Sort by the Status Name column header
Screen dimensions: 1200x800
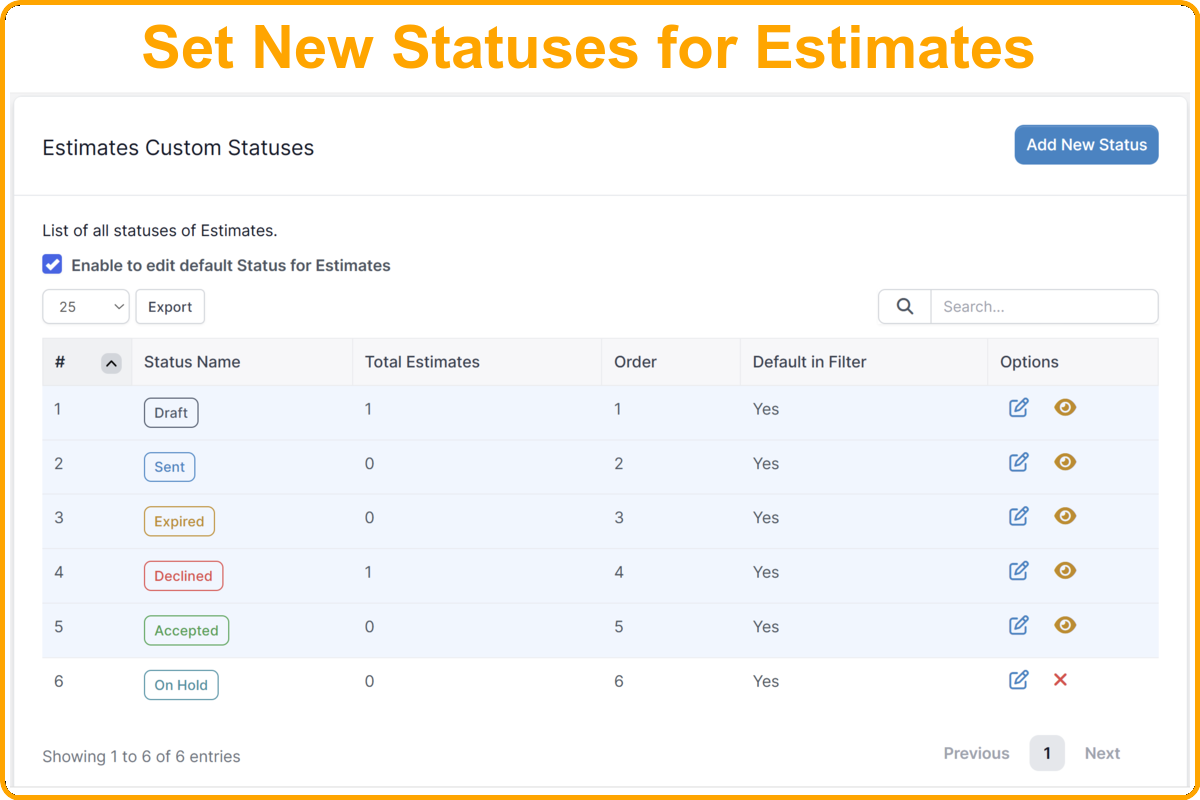pyautogui.click(x=192, y=362)
